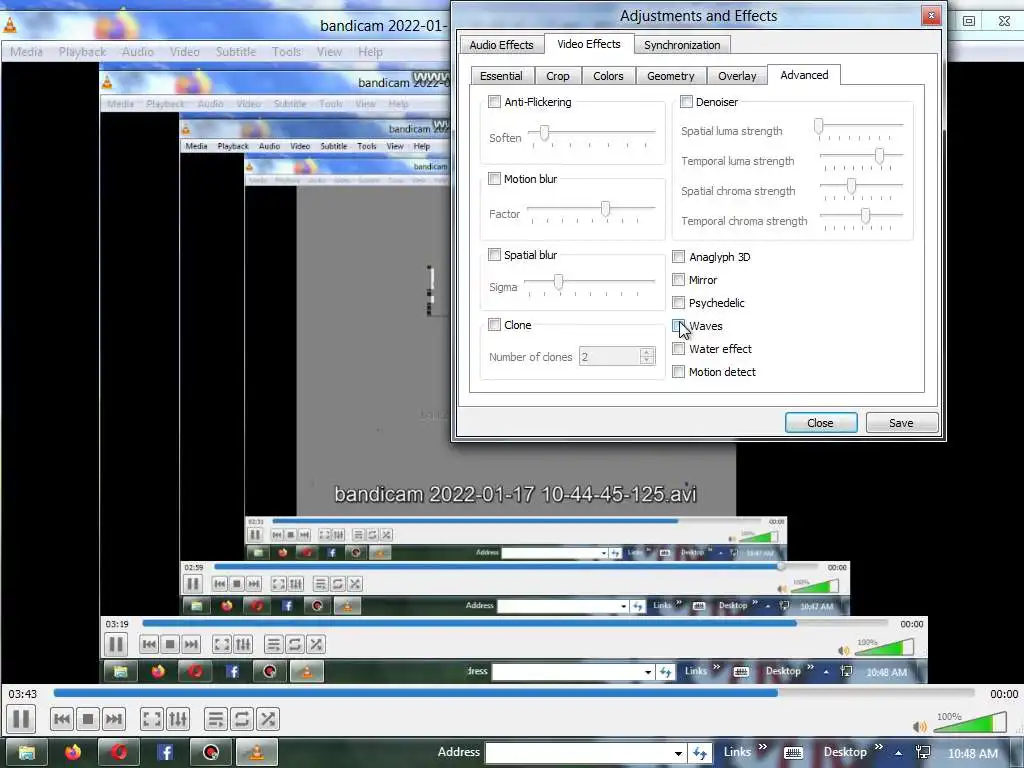Click the Desktop toolbar label
Image resolution: width=1024 pixels, height=768 pixels.
pyautogui.click(x=845, y=752)
